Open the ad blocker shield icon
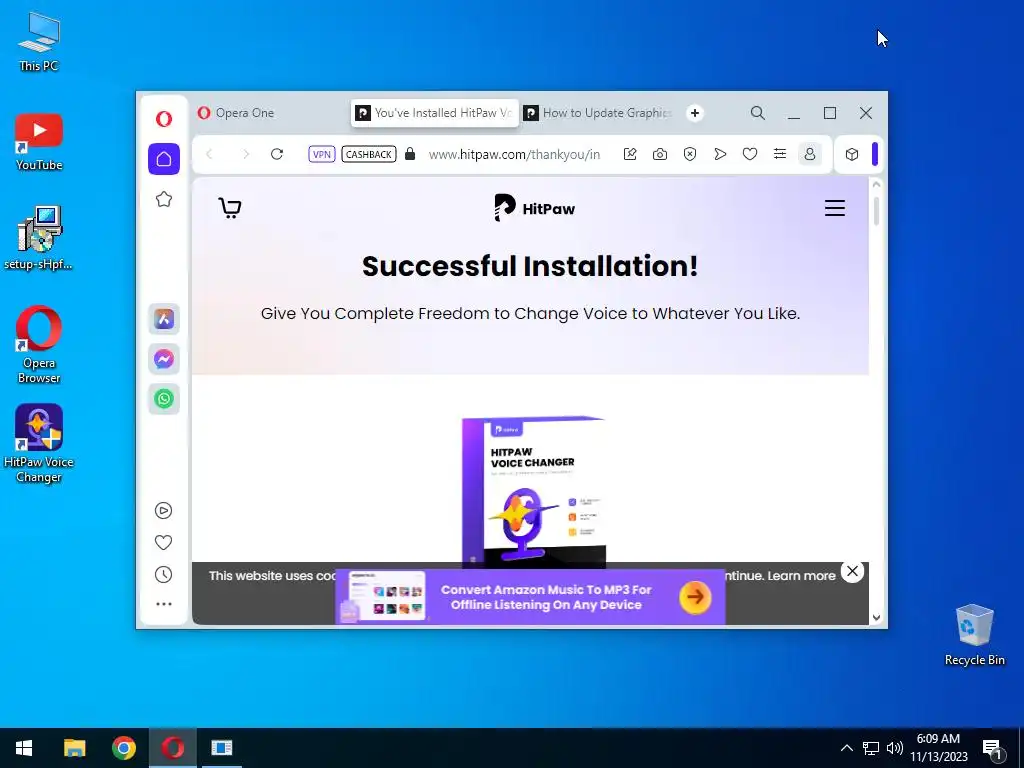The width and height of the screenshot is (1024, 768). pyautogui.click(x=690, y=154)
